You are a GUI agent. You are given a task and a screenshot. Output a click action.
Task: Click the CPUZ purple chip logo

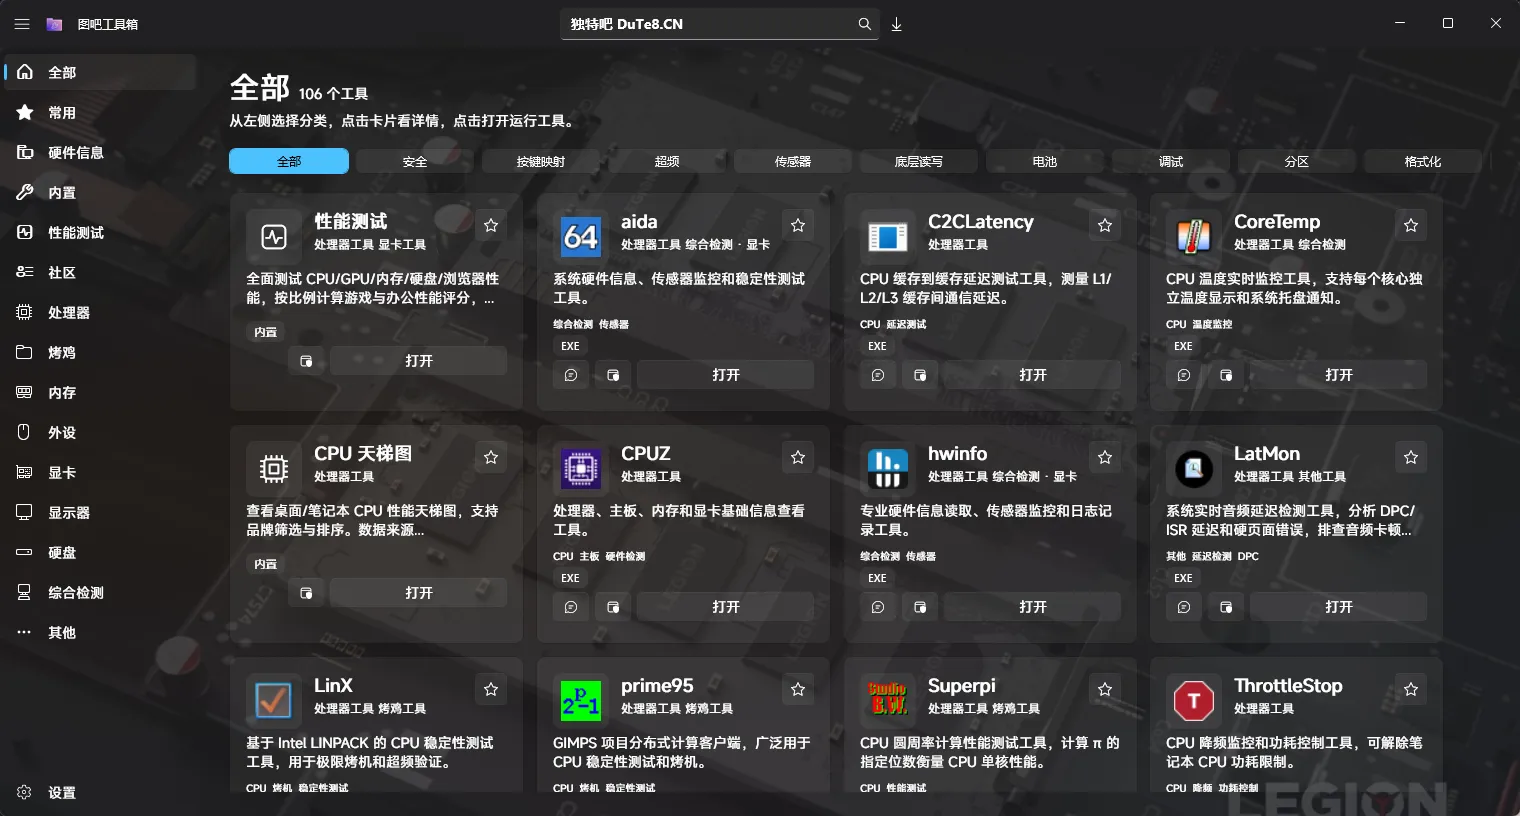point(581,469)
